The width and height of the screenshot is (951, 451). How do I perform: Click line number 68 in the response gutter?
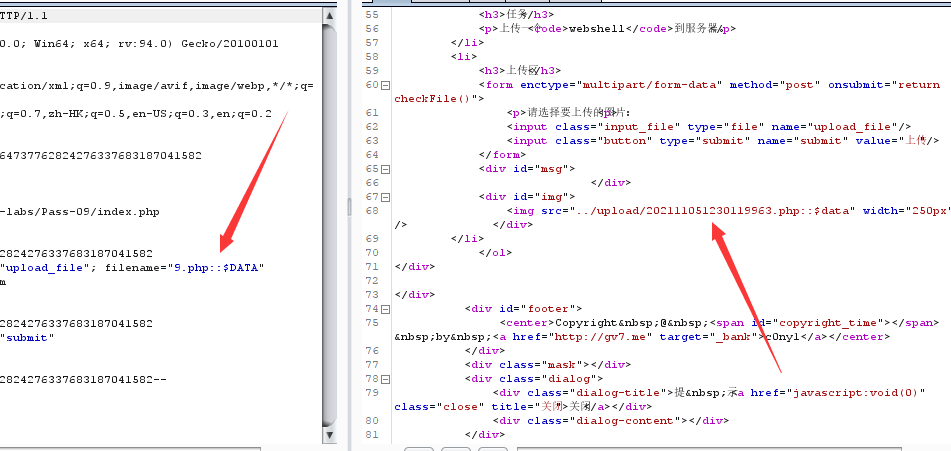point(372,211)
